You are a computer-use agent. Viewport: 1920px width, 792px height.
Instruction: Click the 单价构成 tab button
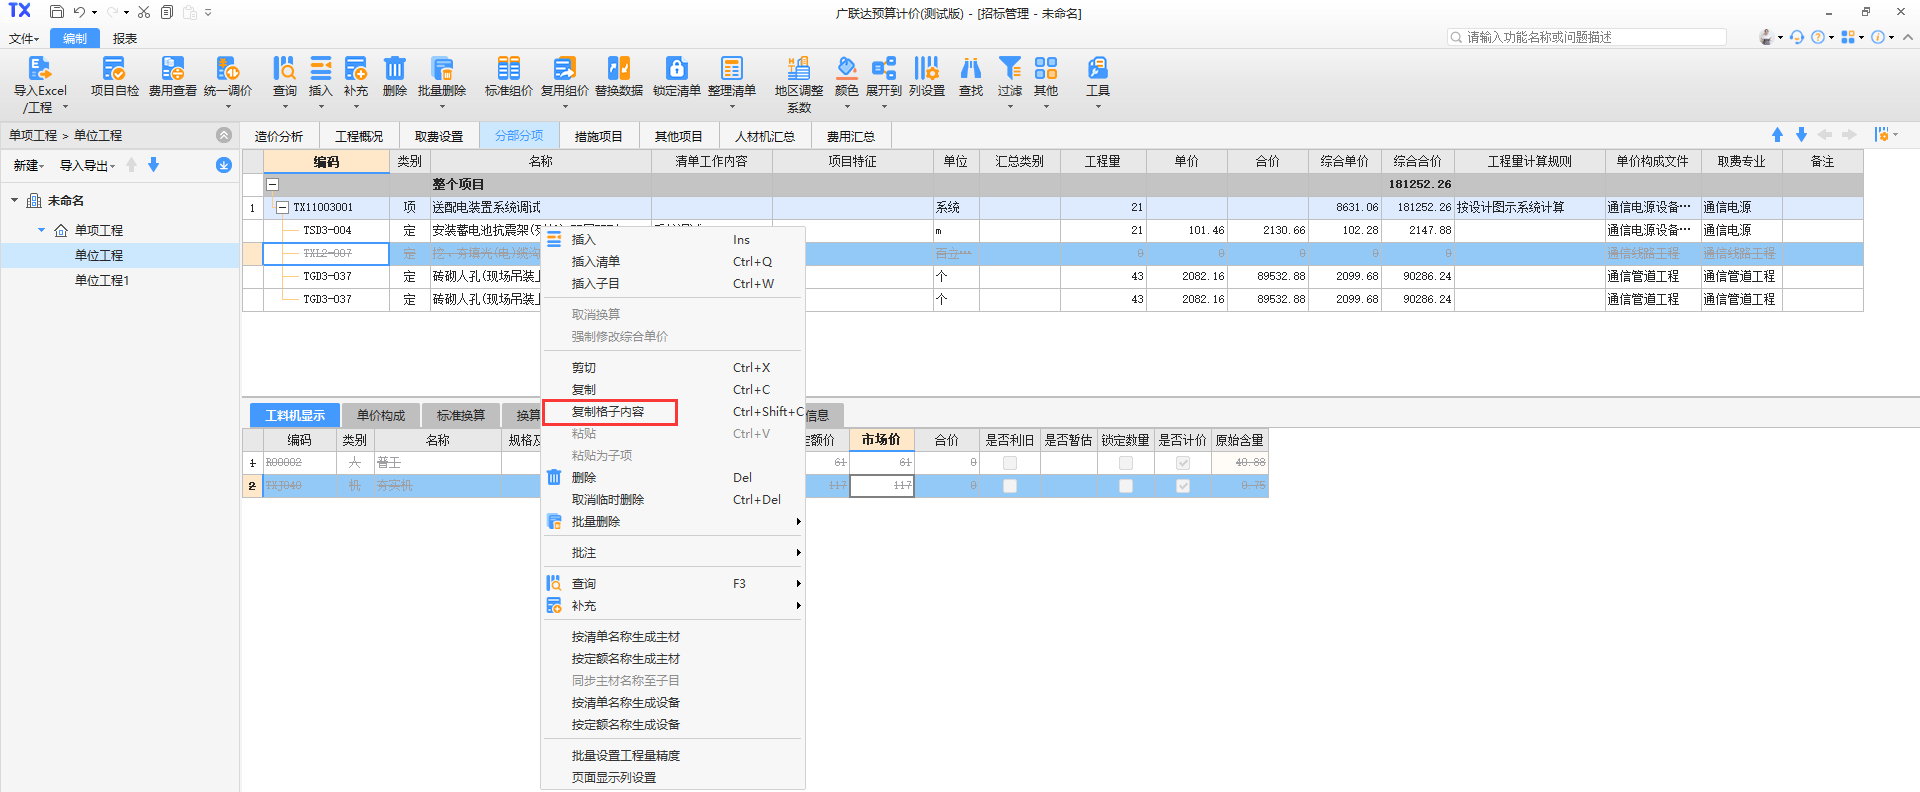point(381,416)
